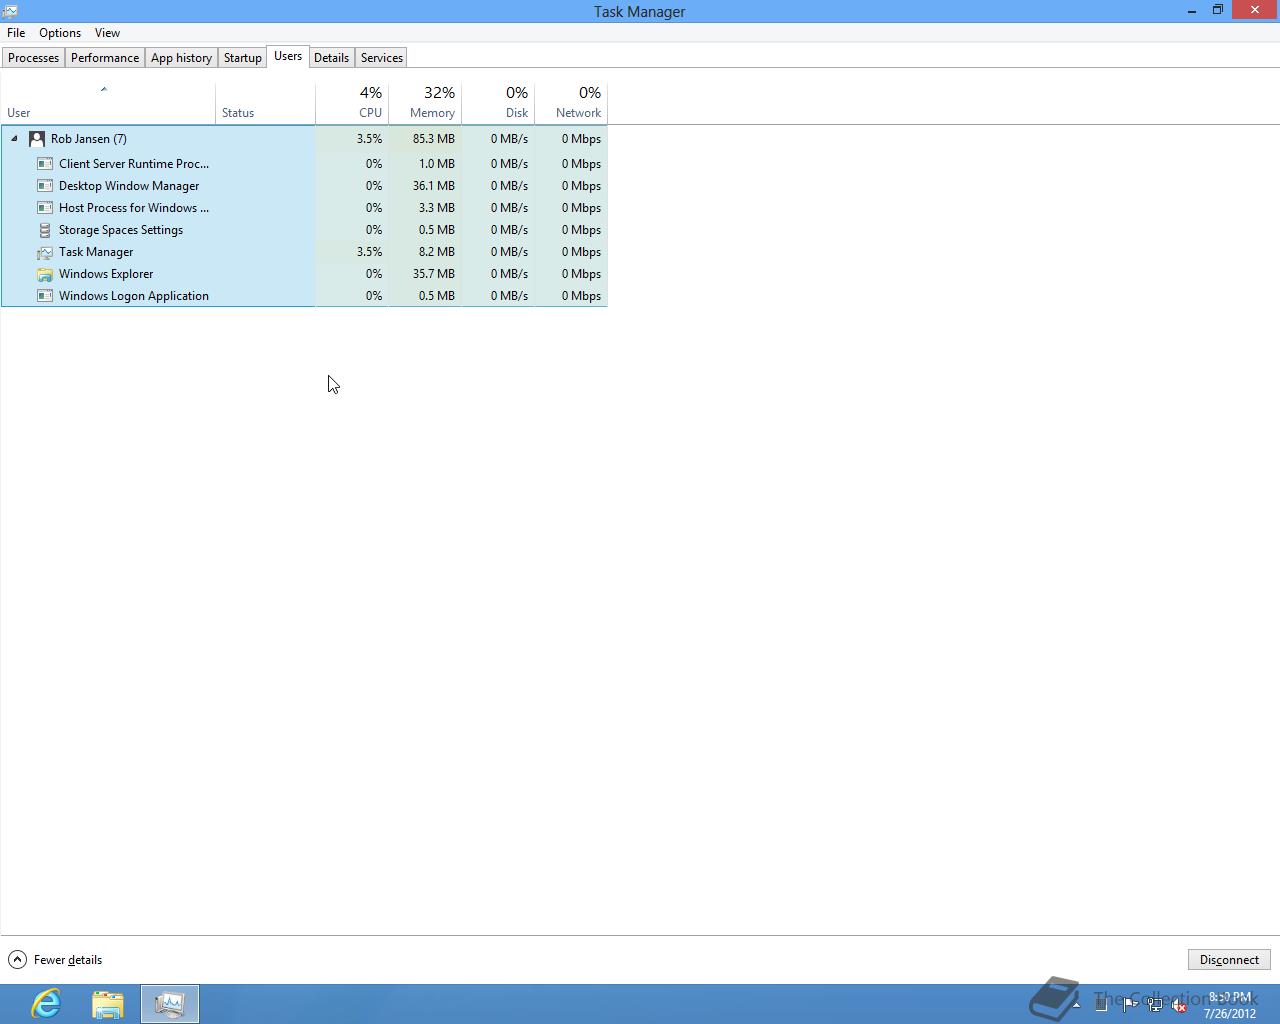The width and height of the screenshot is (1280, 1024).
Task: Click the Fewer details link text
Action: pos(68,960)
